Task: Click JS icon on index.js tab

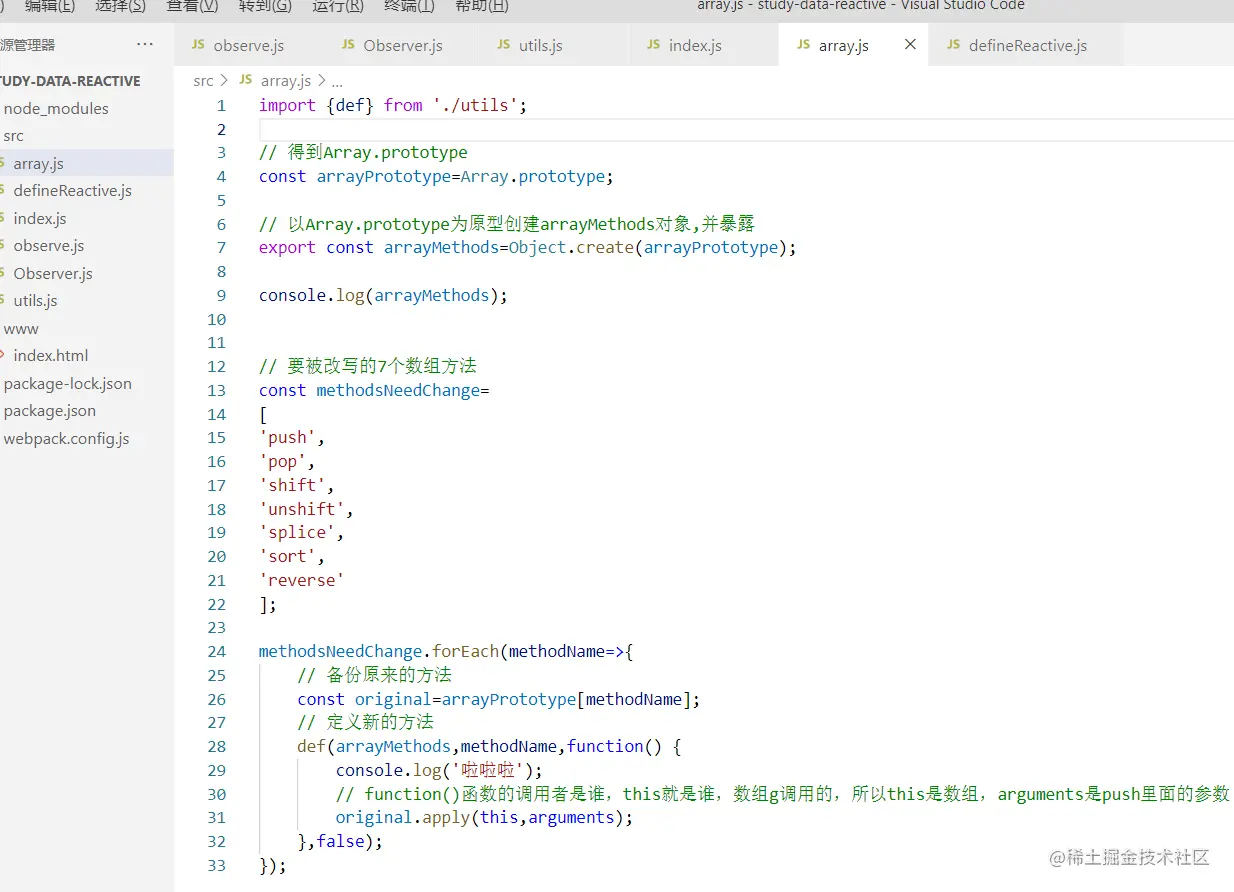Action: (x=654, y=45)
